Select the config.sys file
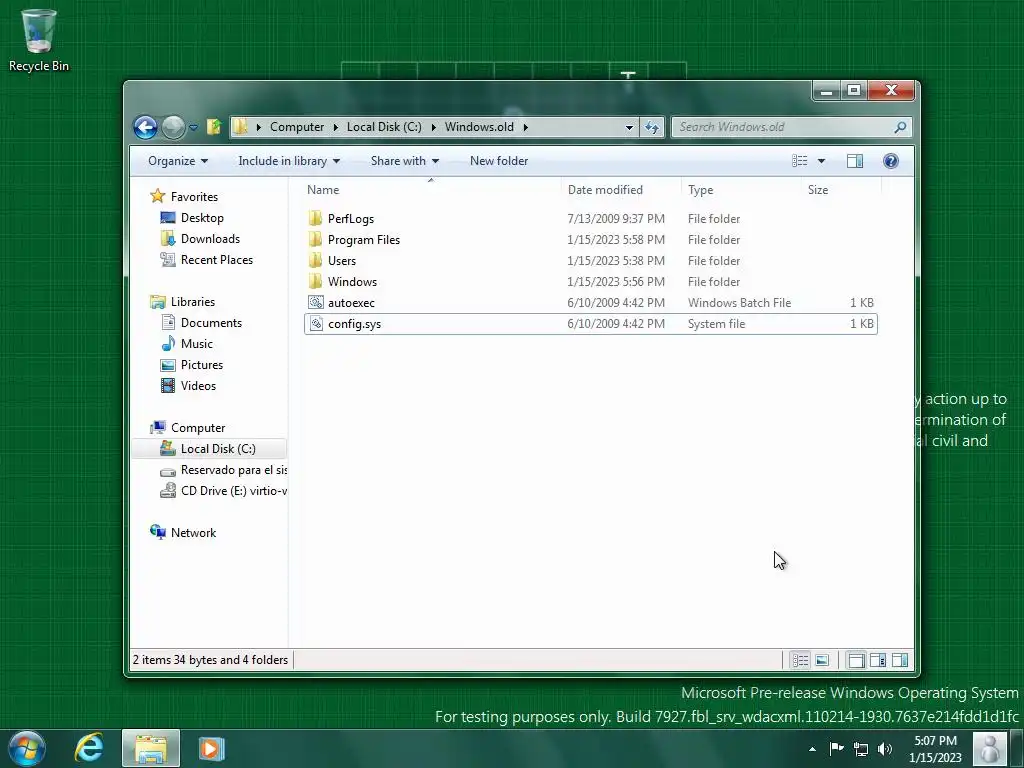The width and height of the screenshot is (1024, 768). [590, 324]
